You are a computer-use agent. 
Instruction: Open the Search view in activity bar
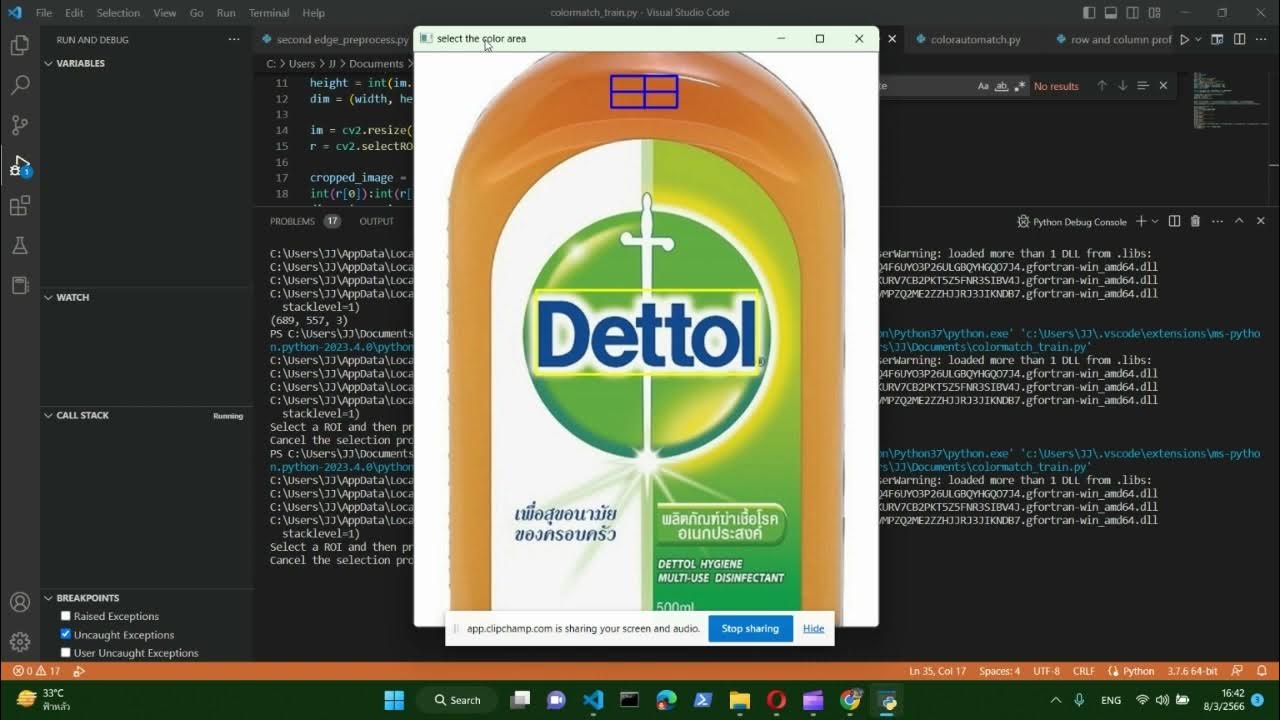tap(19, 85)
